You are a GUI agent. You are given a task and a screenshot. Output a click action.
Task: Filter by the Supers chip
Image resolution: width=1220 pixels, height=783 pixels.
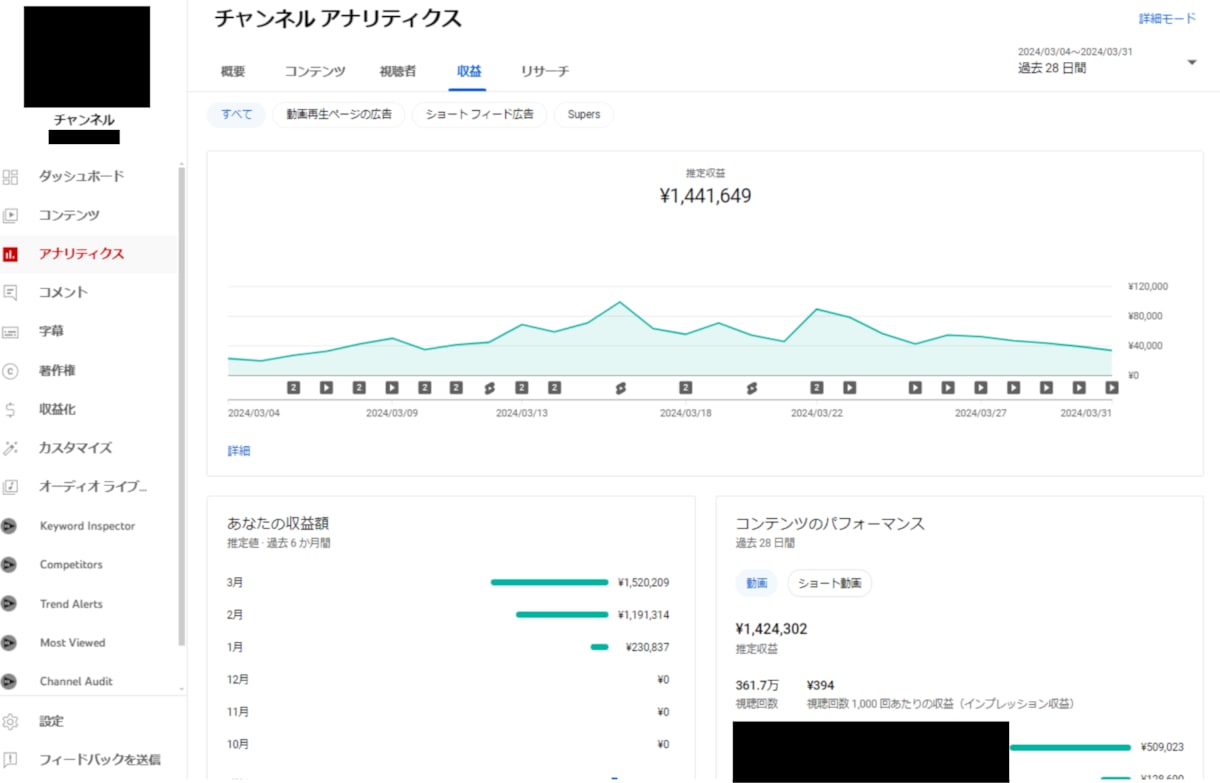click(584, 114)
